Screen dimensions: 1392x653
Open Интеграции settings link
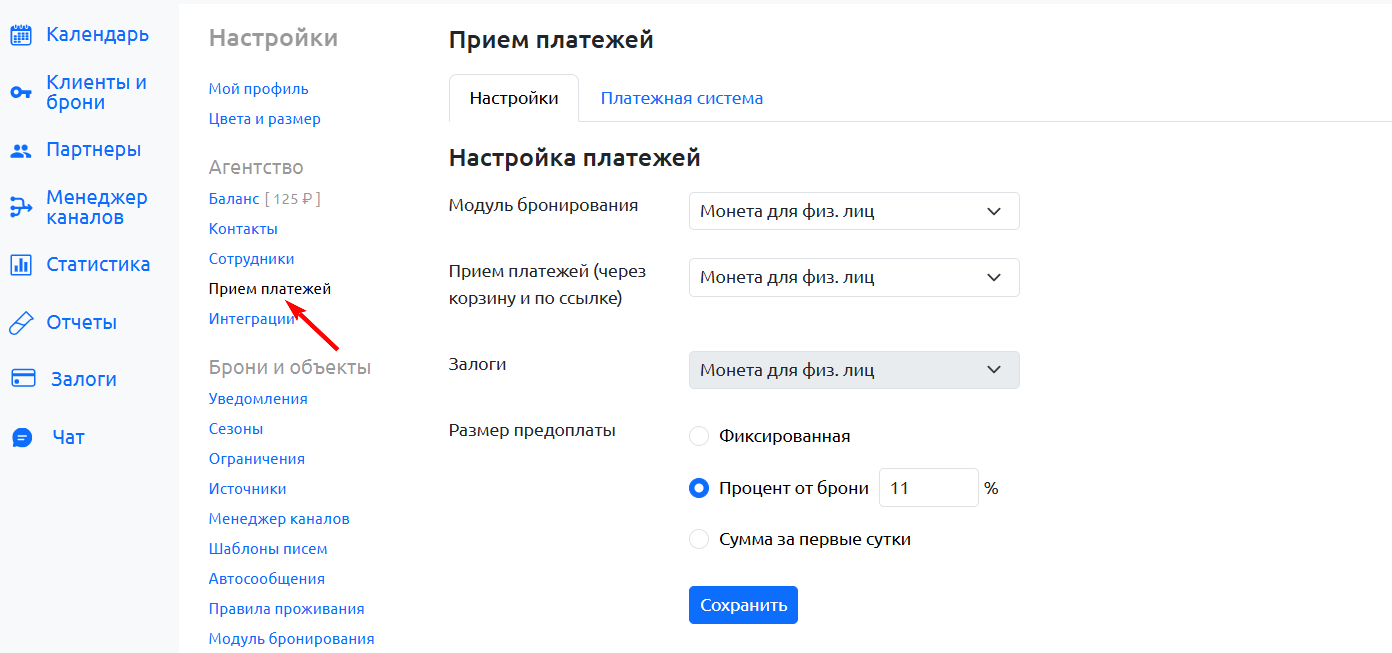click(252, 319)
